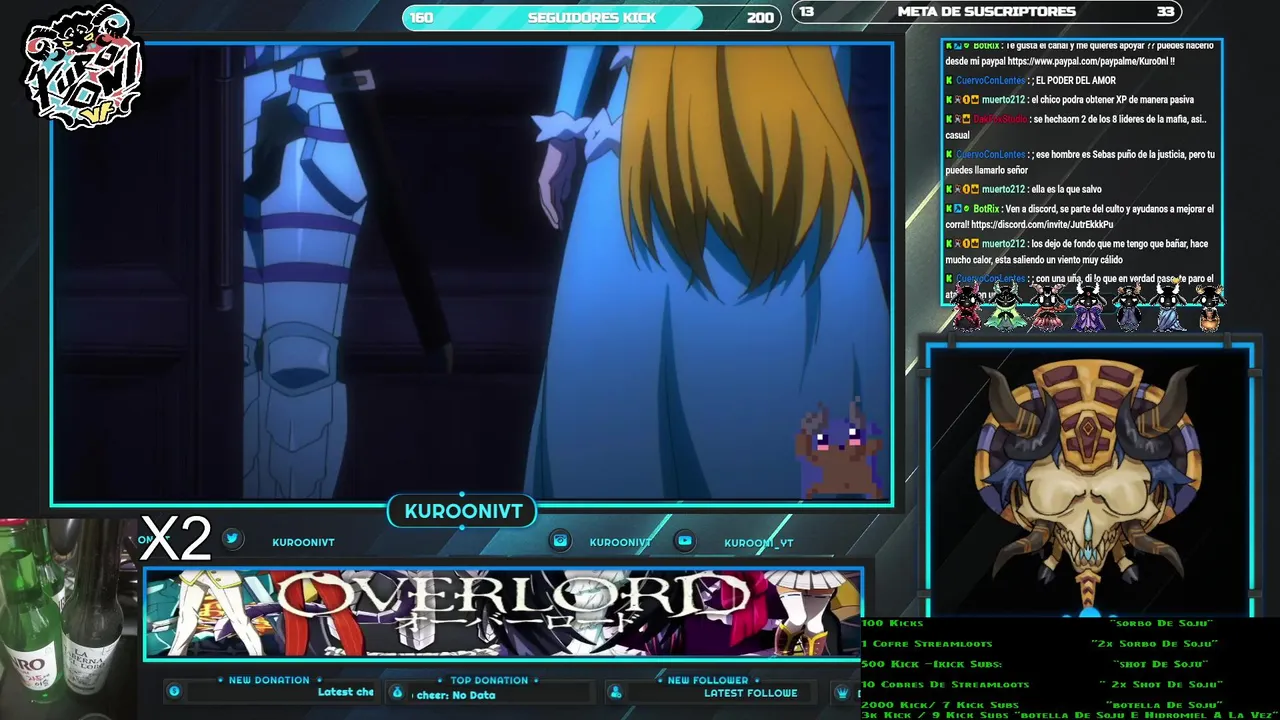
Task: Click the 'NEW DONATION' label
Action: [269, 680]
